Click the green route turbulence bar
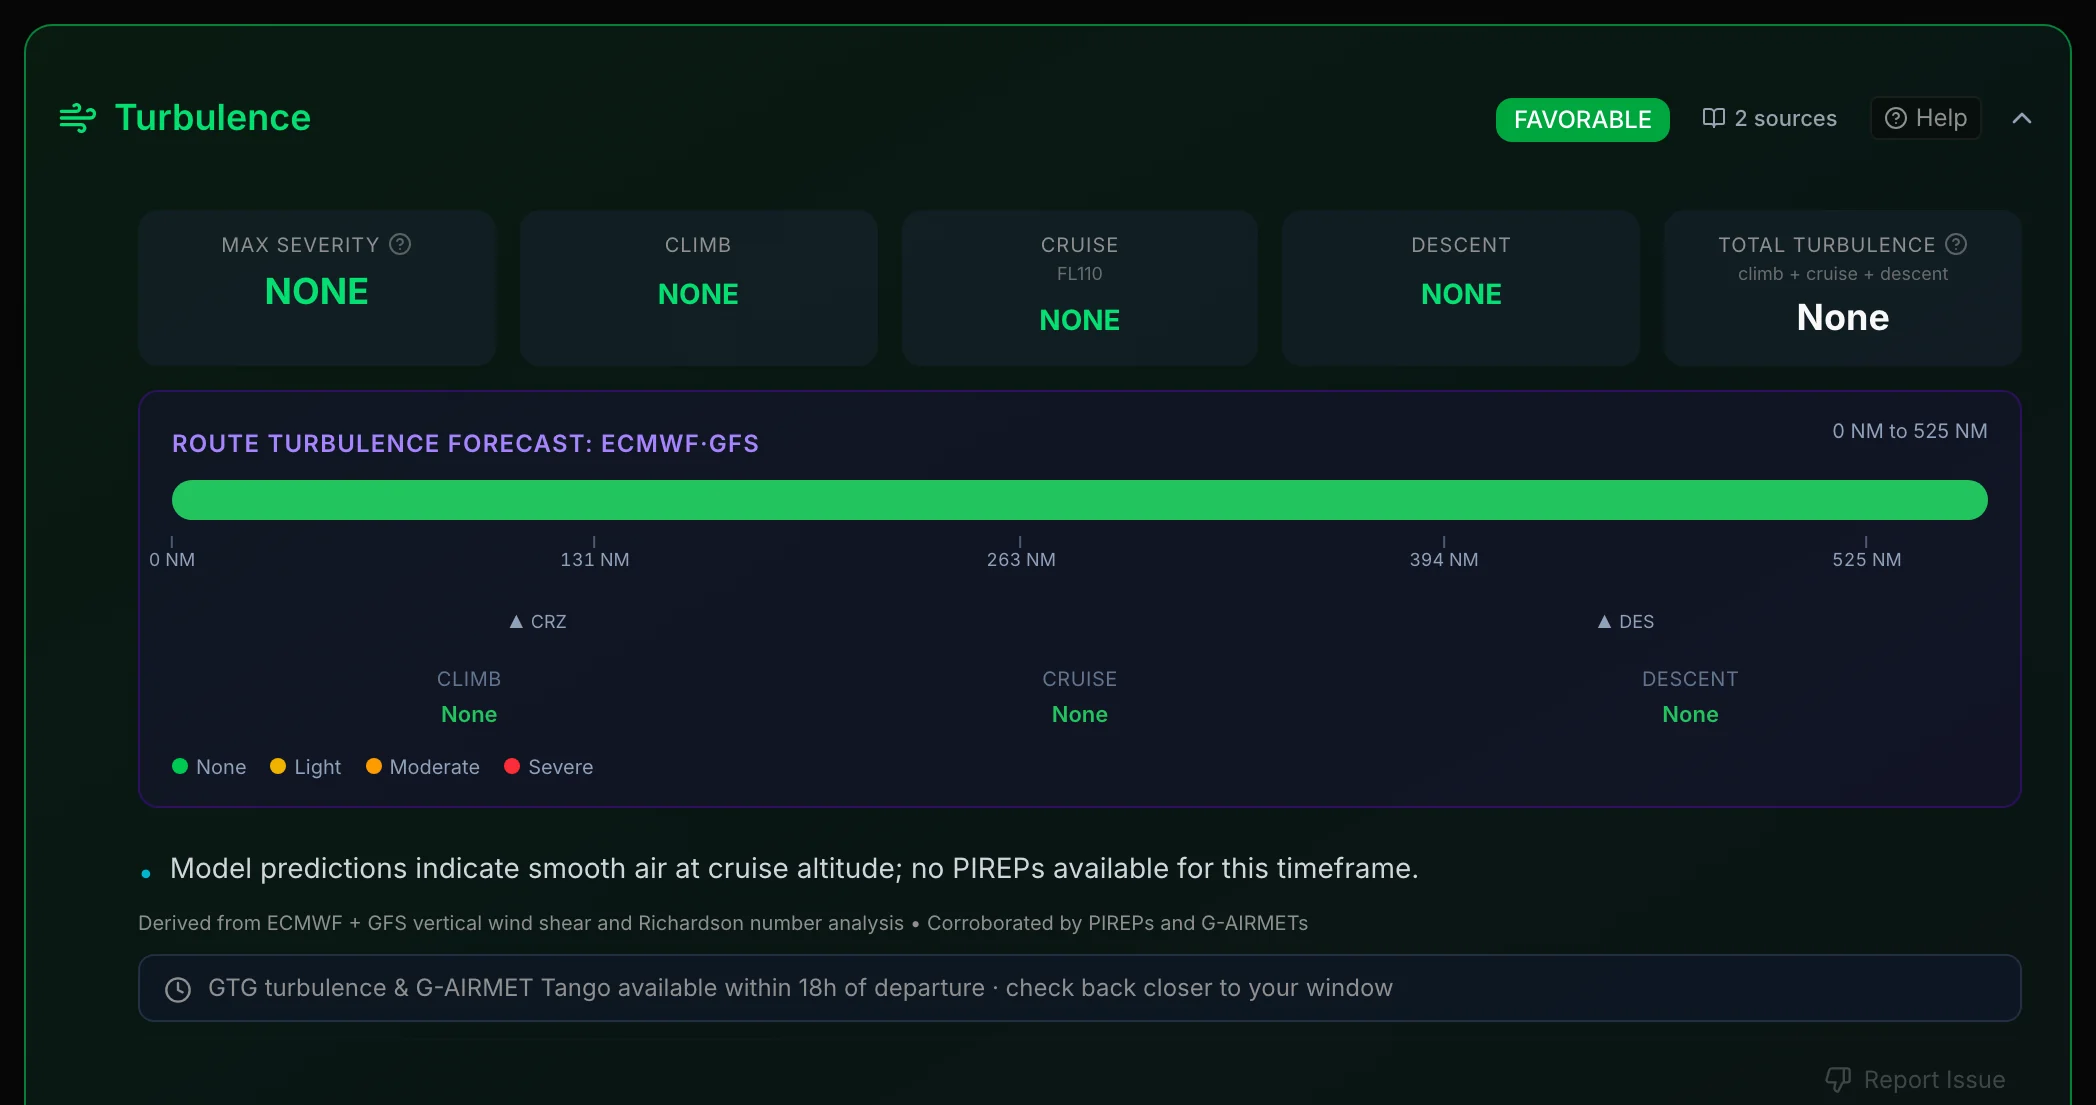 (1079, 500)
